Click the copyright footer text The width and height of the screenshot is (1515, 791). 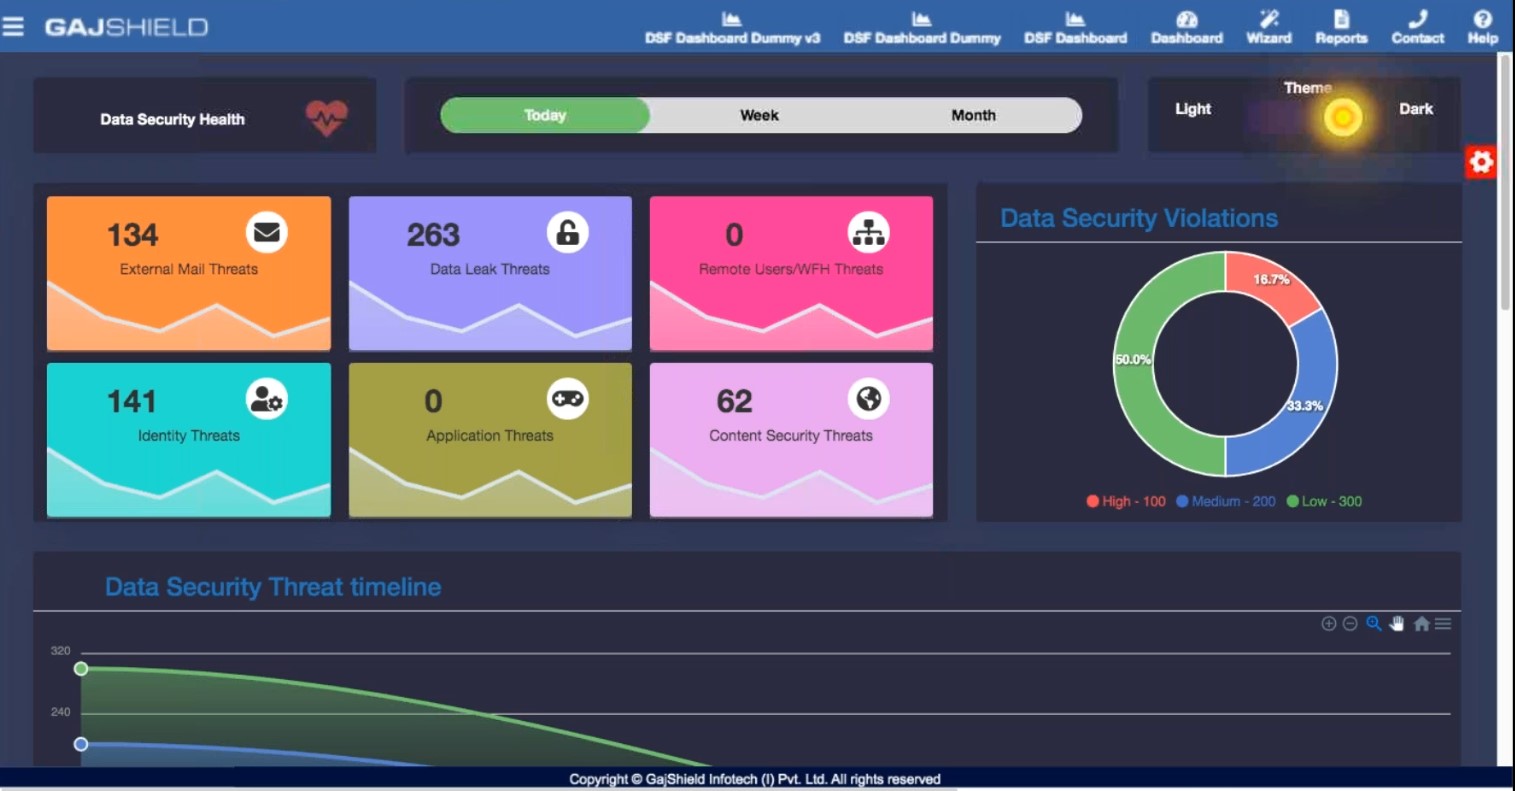(755, 779)
